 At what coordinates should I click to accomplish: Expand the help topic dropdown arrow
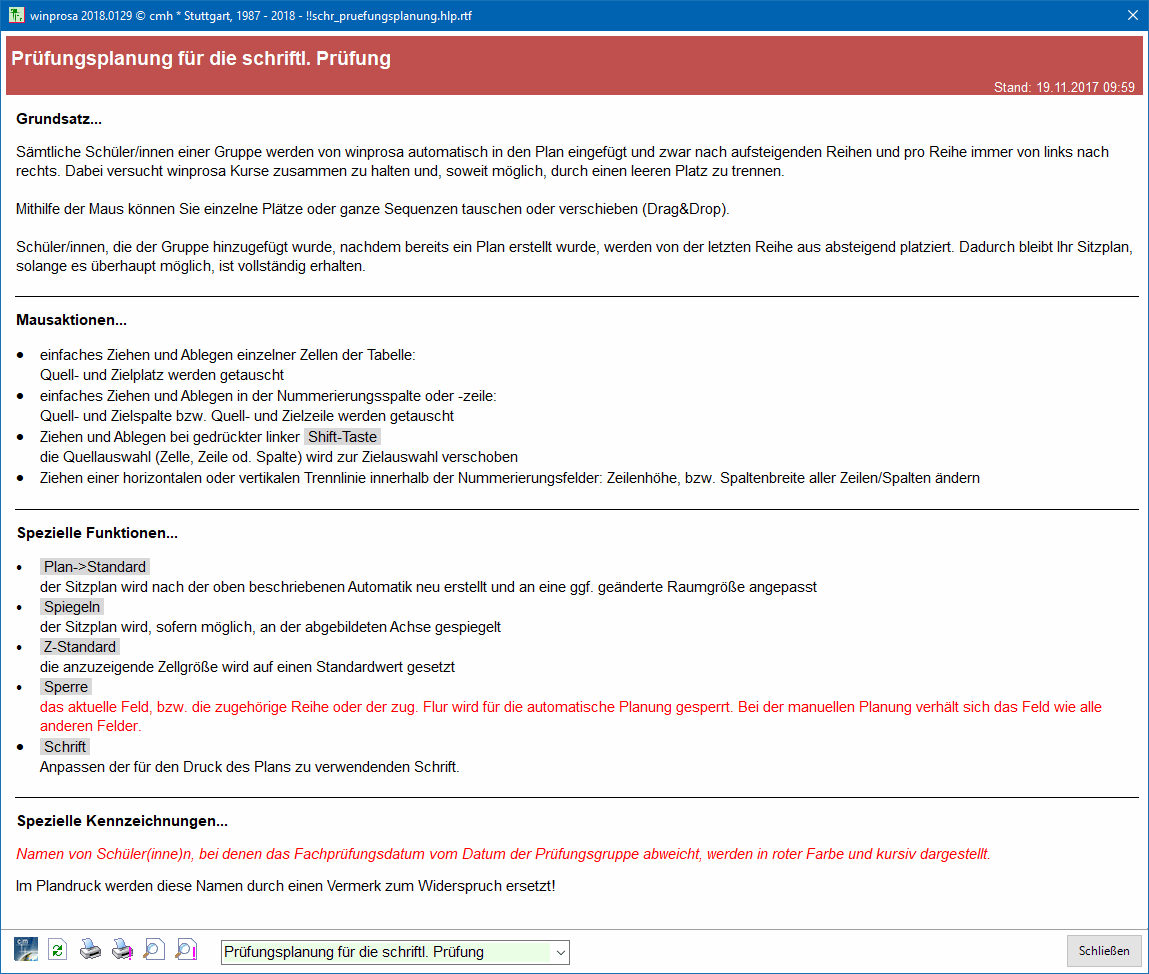click(x=560, y=952)
